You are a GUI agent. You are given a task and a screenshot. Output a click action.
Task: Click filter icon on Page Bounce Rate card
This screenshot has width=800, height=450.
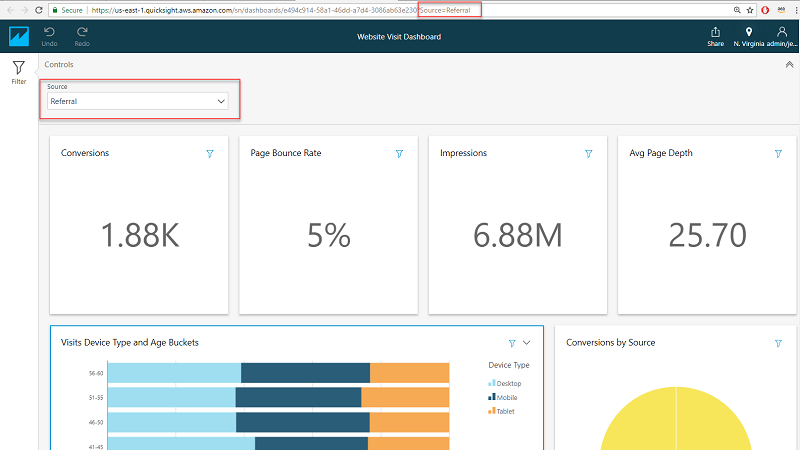[x=399, y=154]
